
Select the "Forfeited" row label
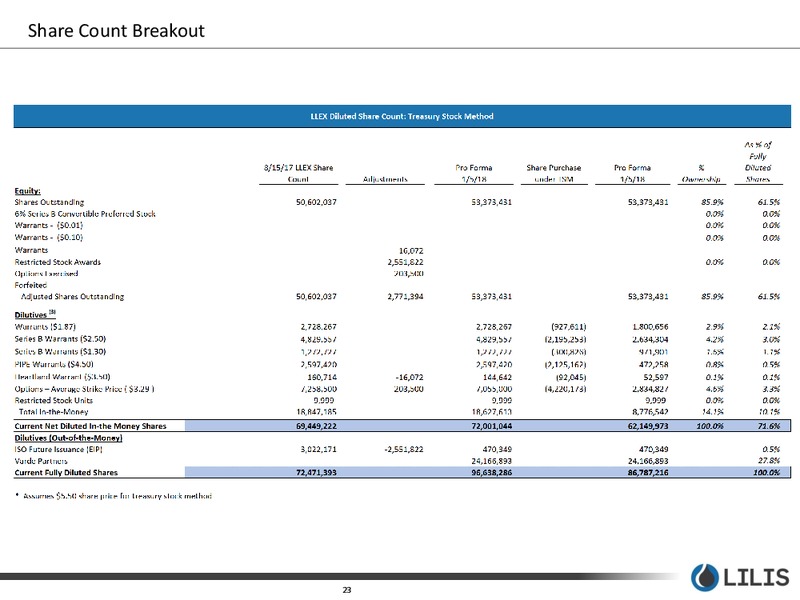pyautogui.click(x=31, y=285)
